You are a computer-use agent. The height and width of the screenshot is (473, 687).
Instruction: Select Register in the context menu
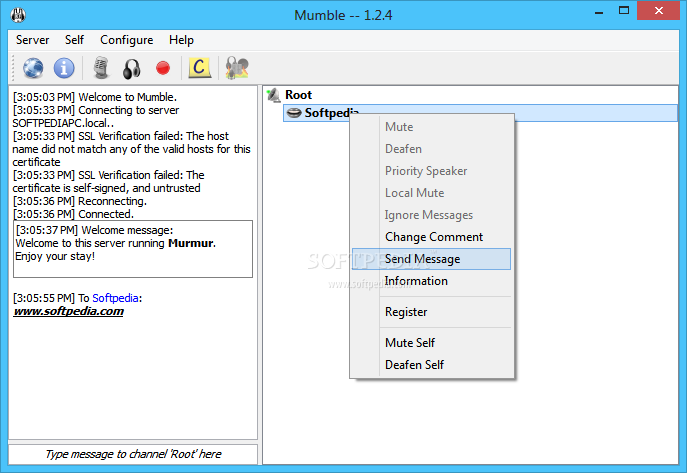point(431,312)
